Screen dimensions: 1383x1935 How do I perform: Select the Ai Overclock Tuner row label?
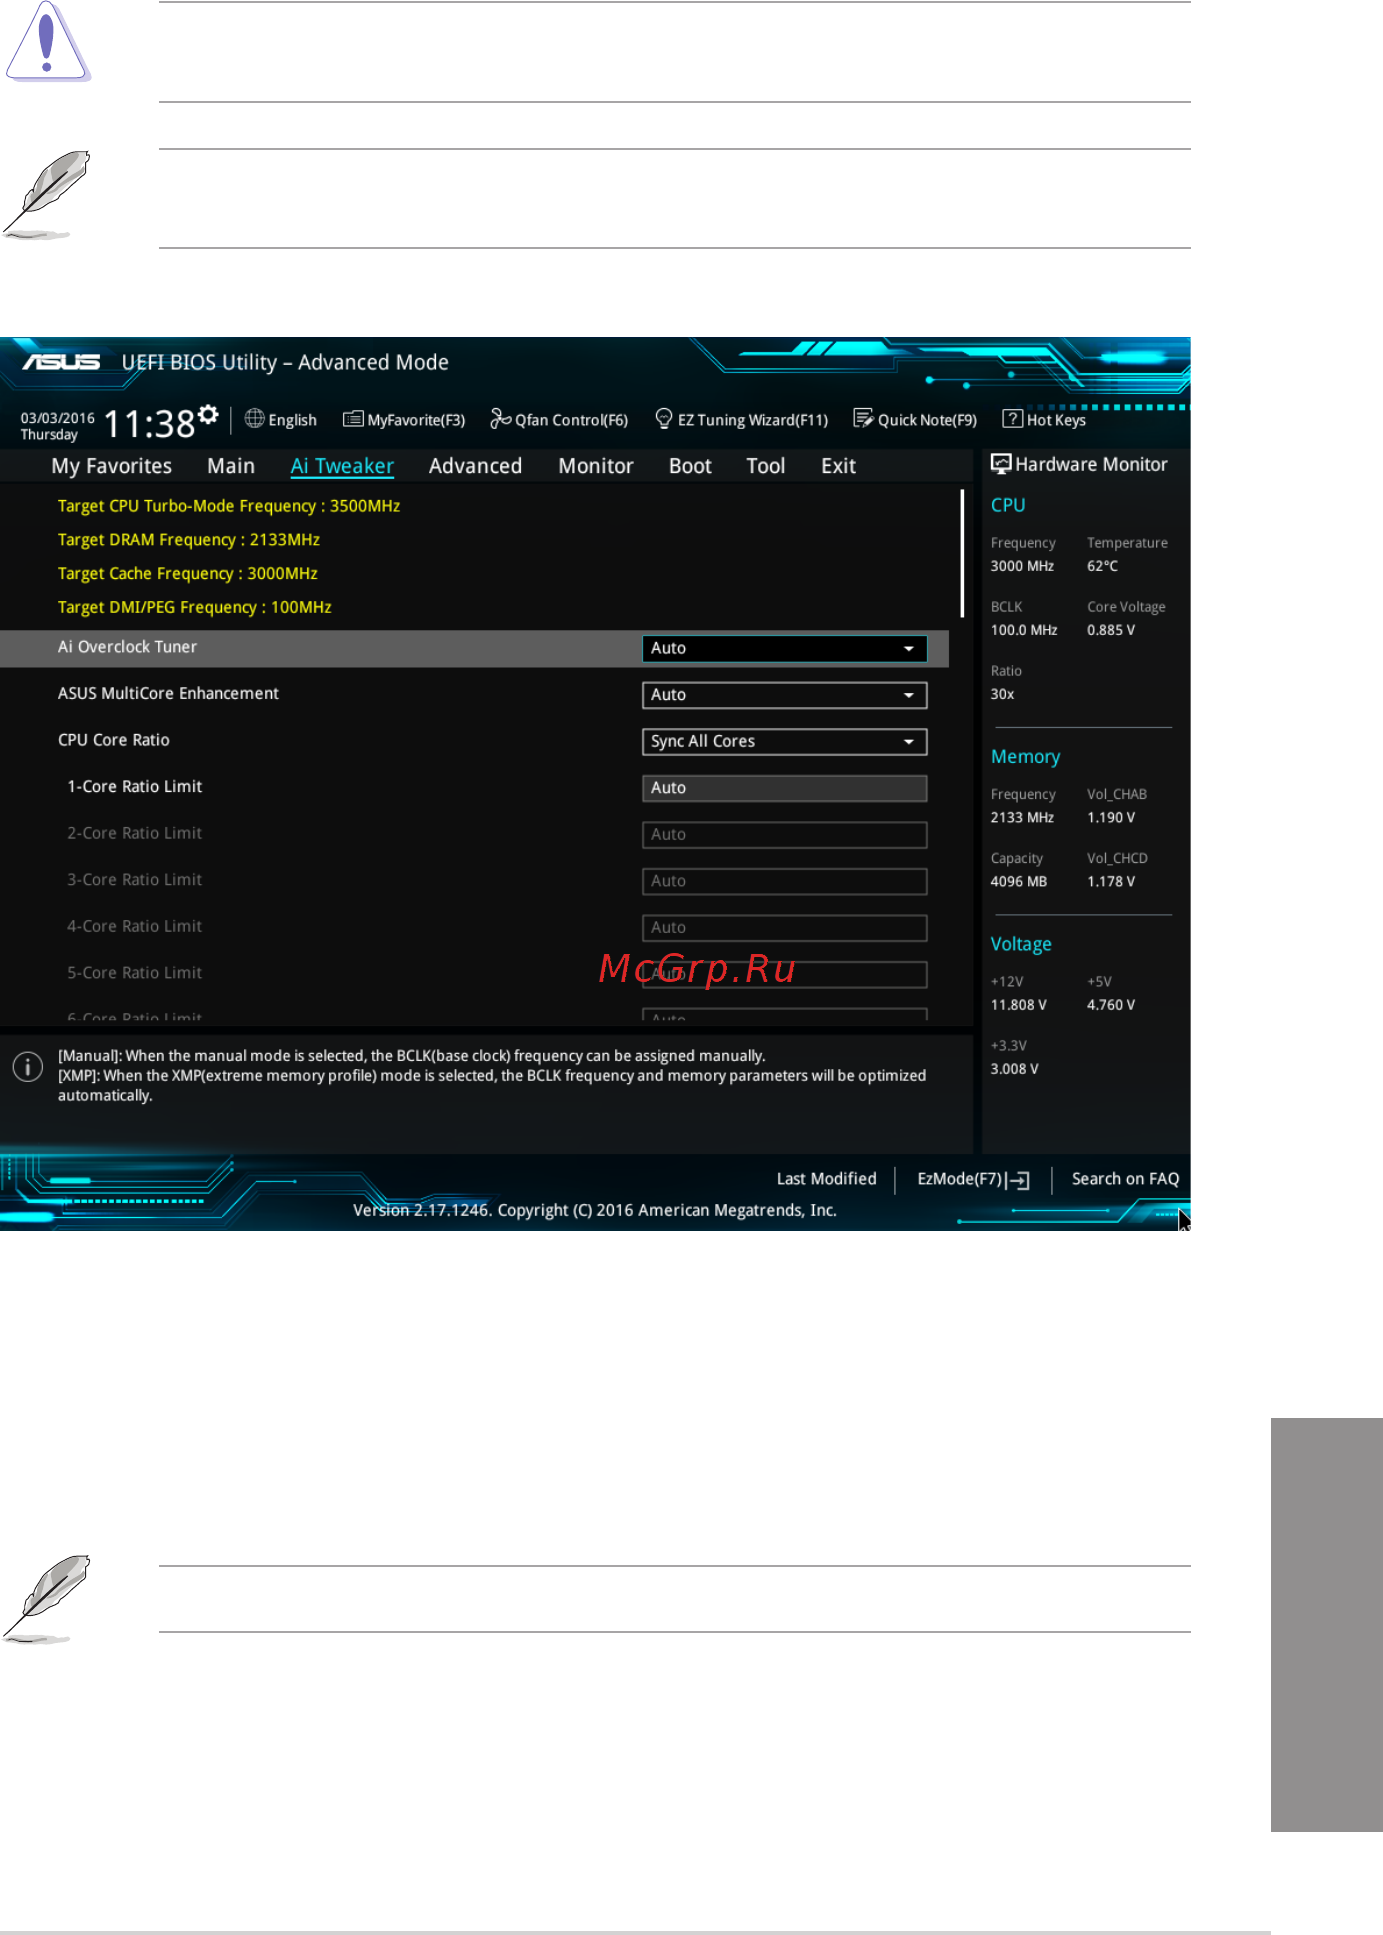127,647
